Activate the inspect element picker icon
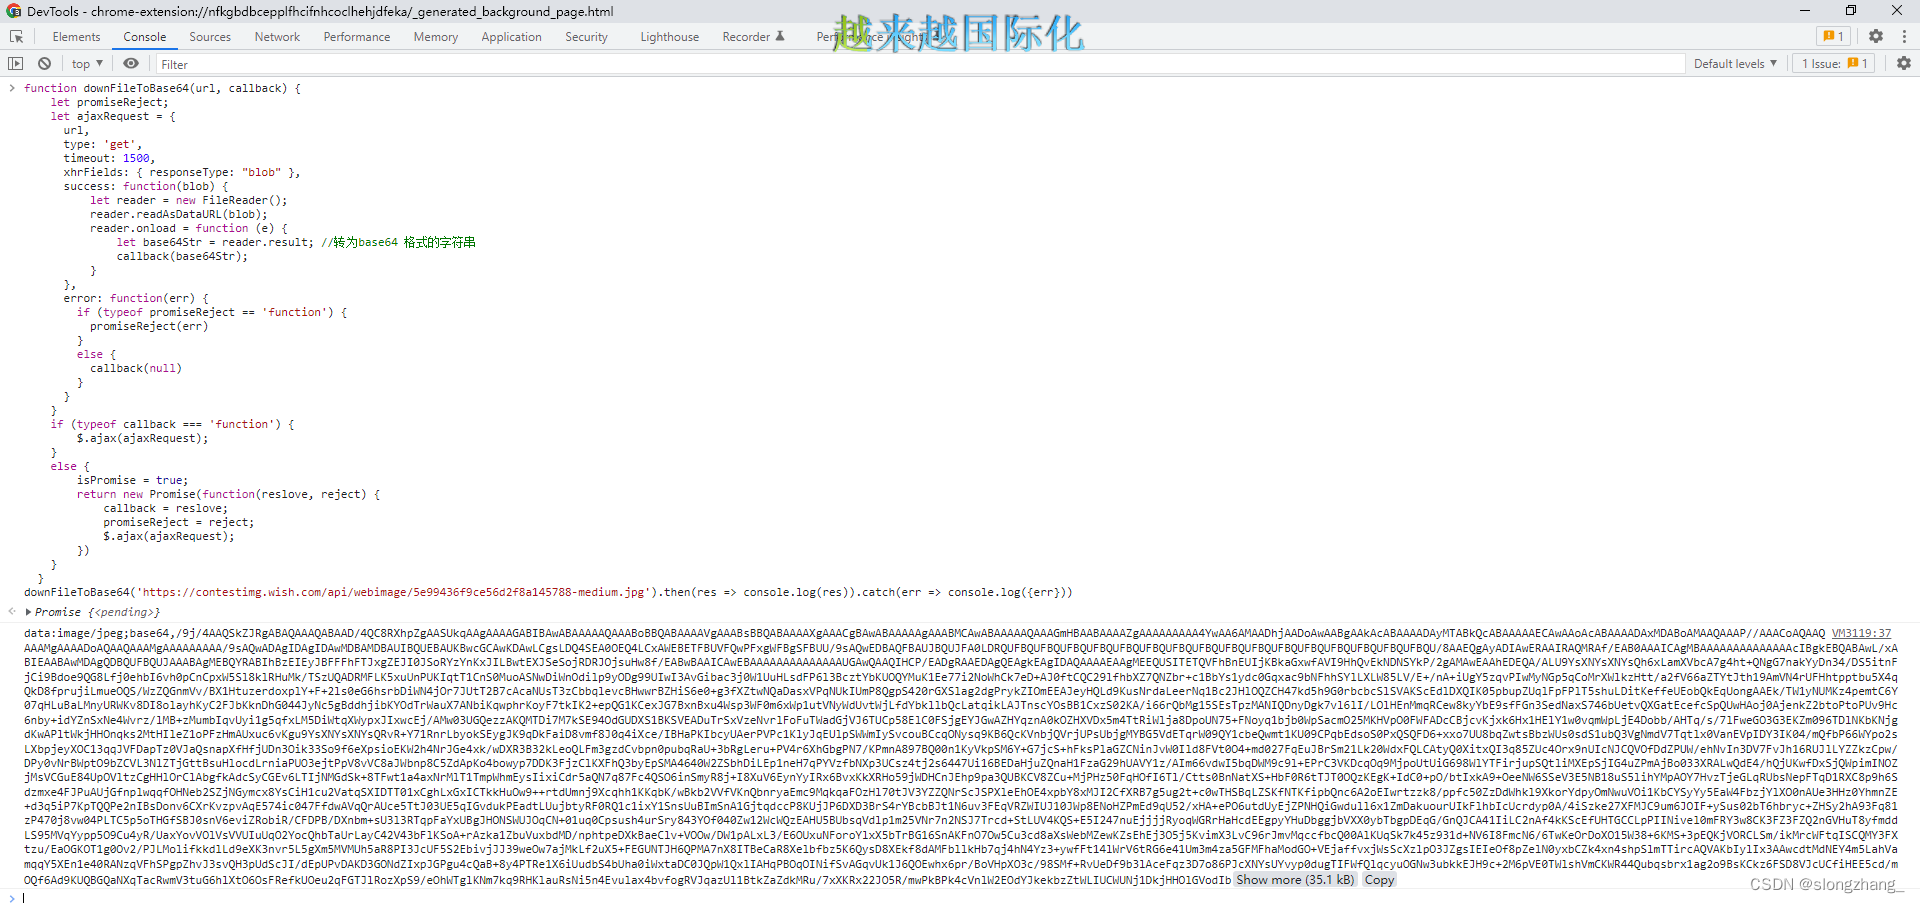 tap(16, 36)
